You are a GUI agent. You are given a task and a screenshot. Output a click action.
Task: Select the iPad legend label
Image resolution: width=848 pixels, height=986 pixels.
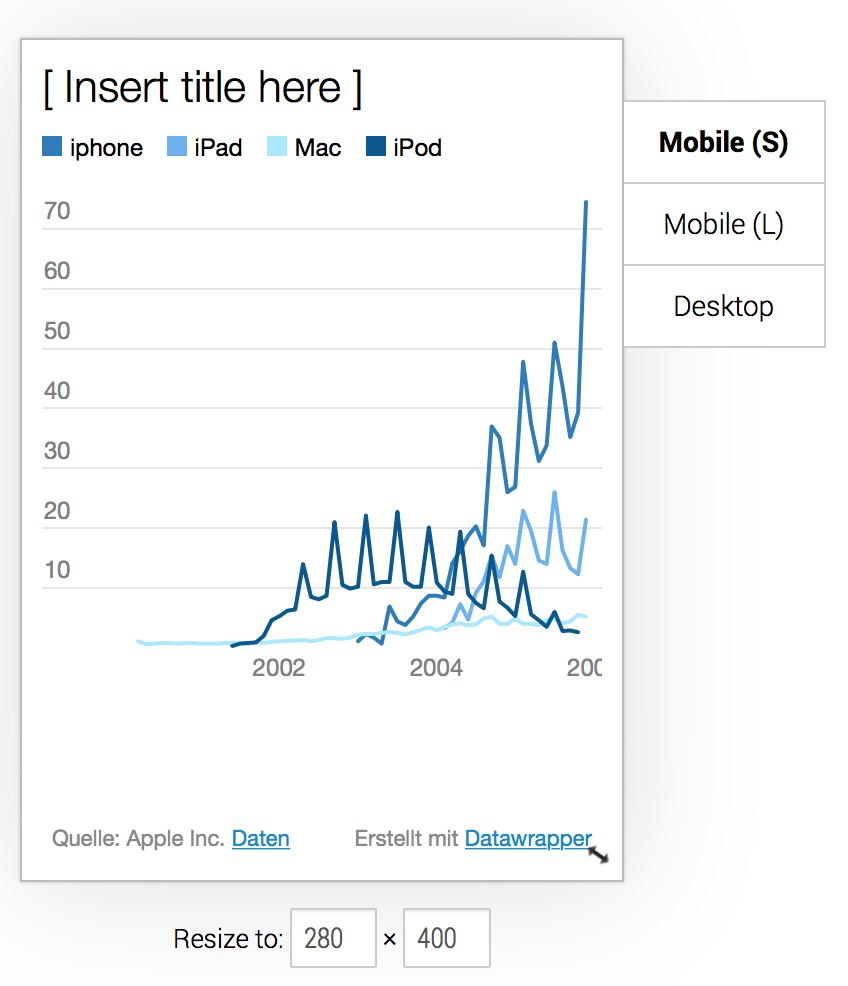(218, 148)
